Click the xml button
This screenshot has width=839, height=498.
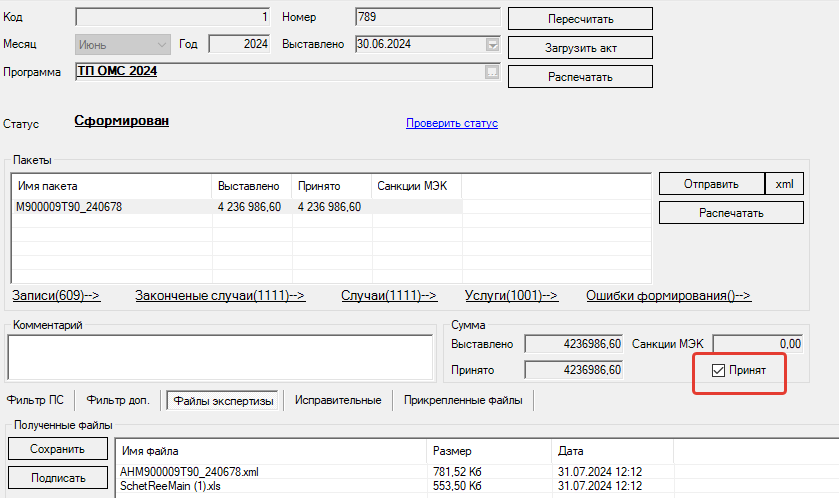coord(784,184)
